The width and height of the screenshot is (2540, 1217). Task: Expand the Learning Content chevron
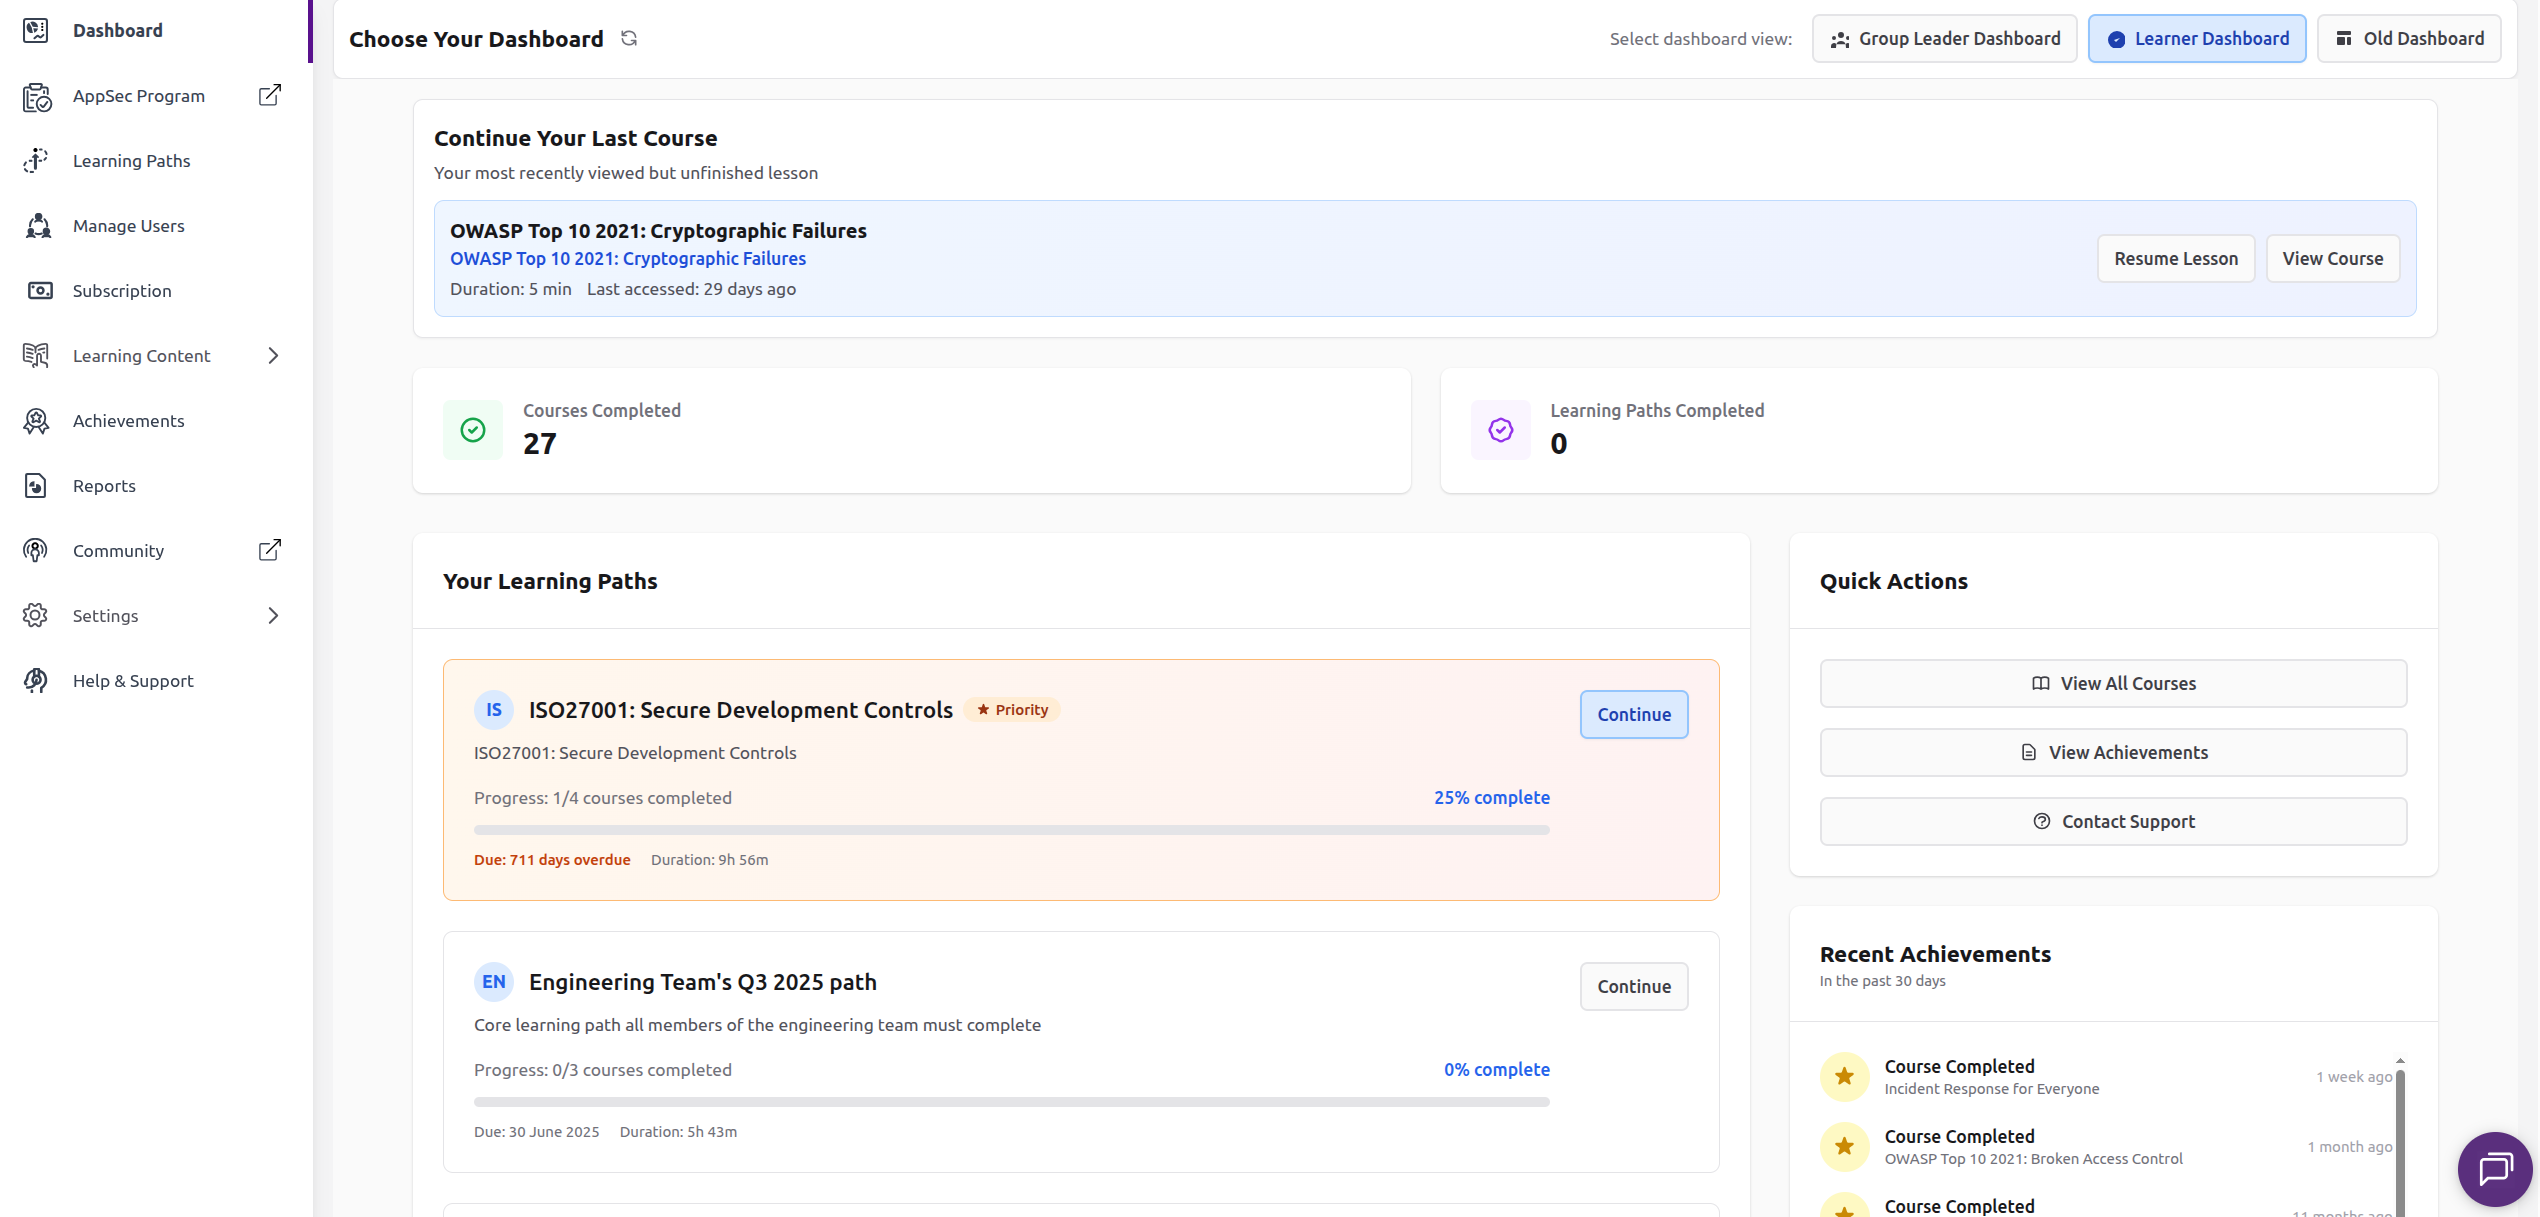273,355
